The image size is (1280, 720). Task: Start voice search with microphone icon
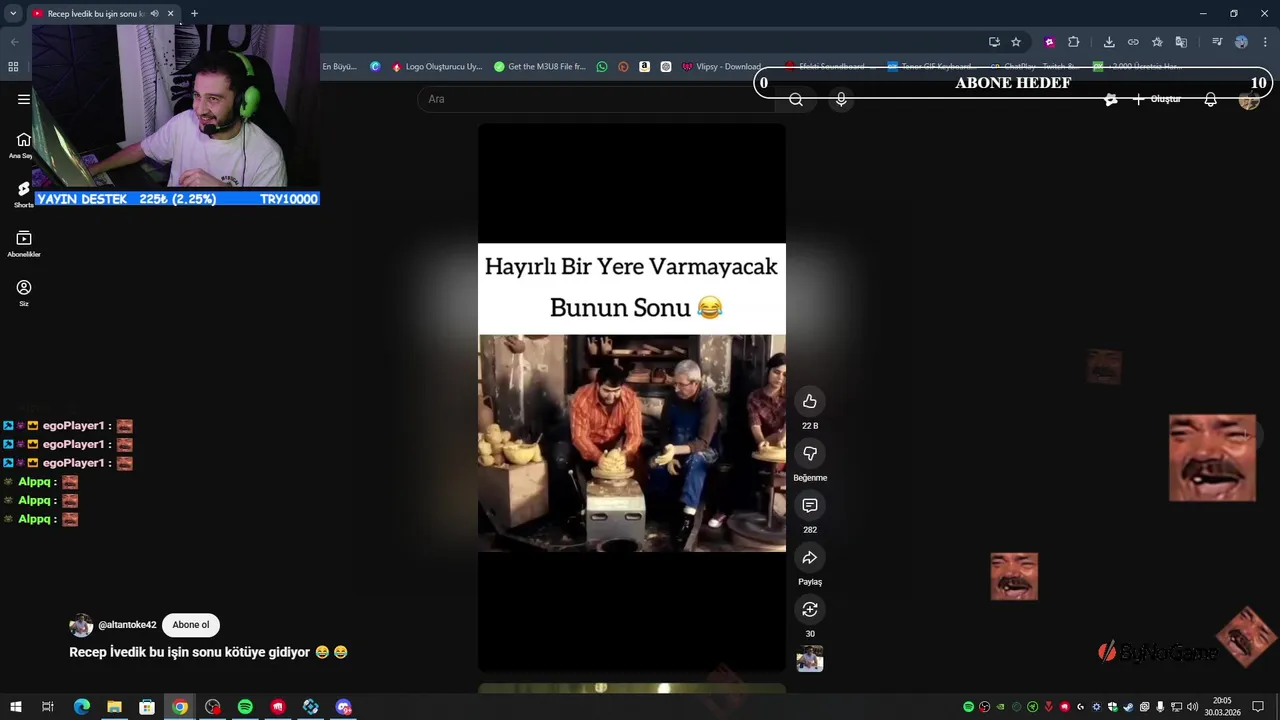click(x=841, y=99)
